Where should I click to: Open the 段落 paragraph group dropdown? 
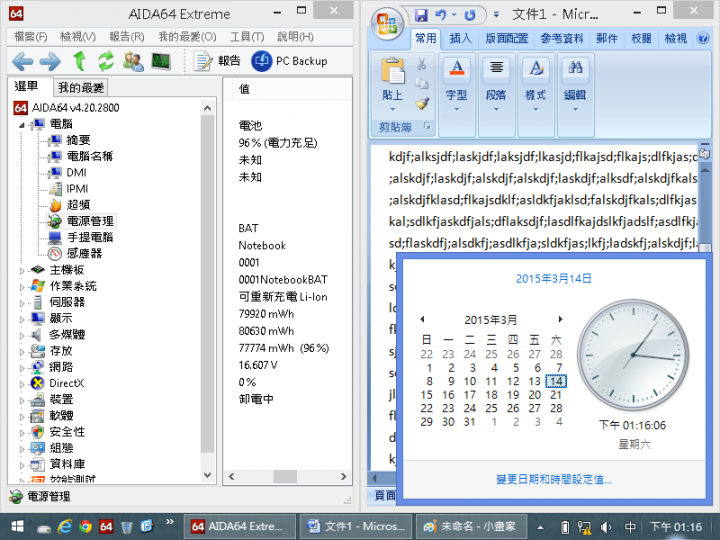[x=496, y=109]
